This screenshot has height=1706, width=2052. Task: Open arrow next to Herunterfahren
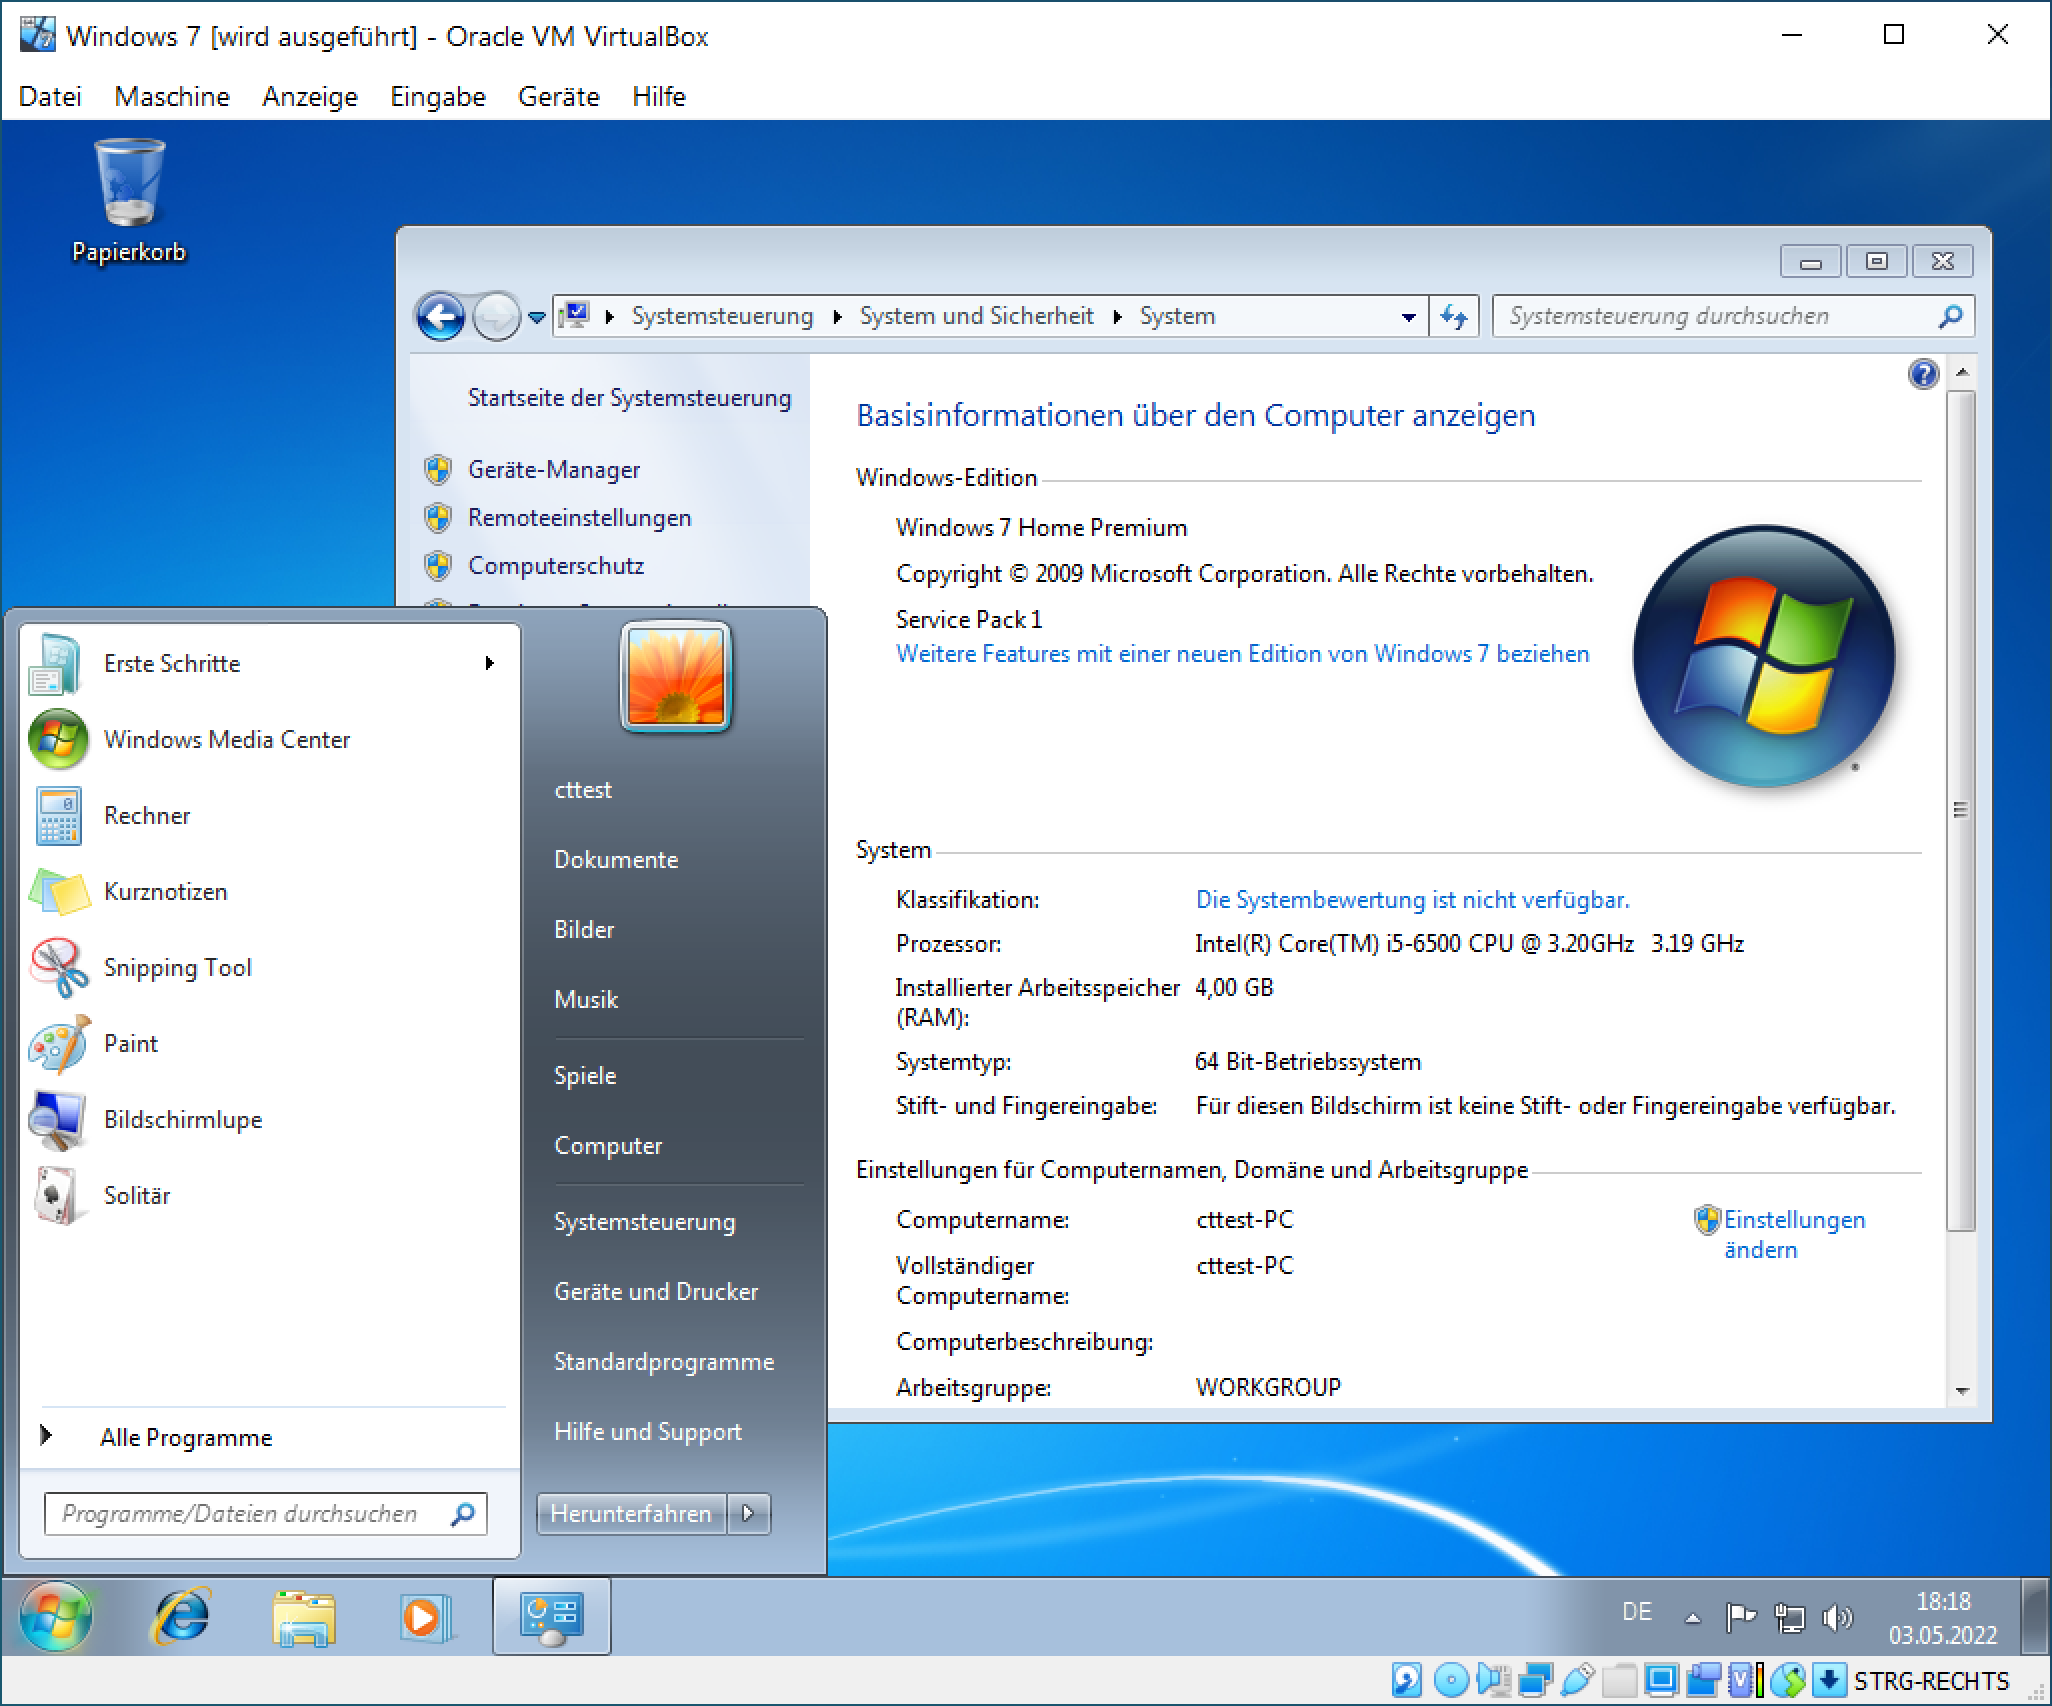pos(749,1514)
